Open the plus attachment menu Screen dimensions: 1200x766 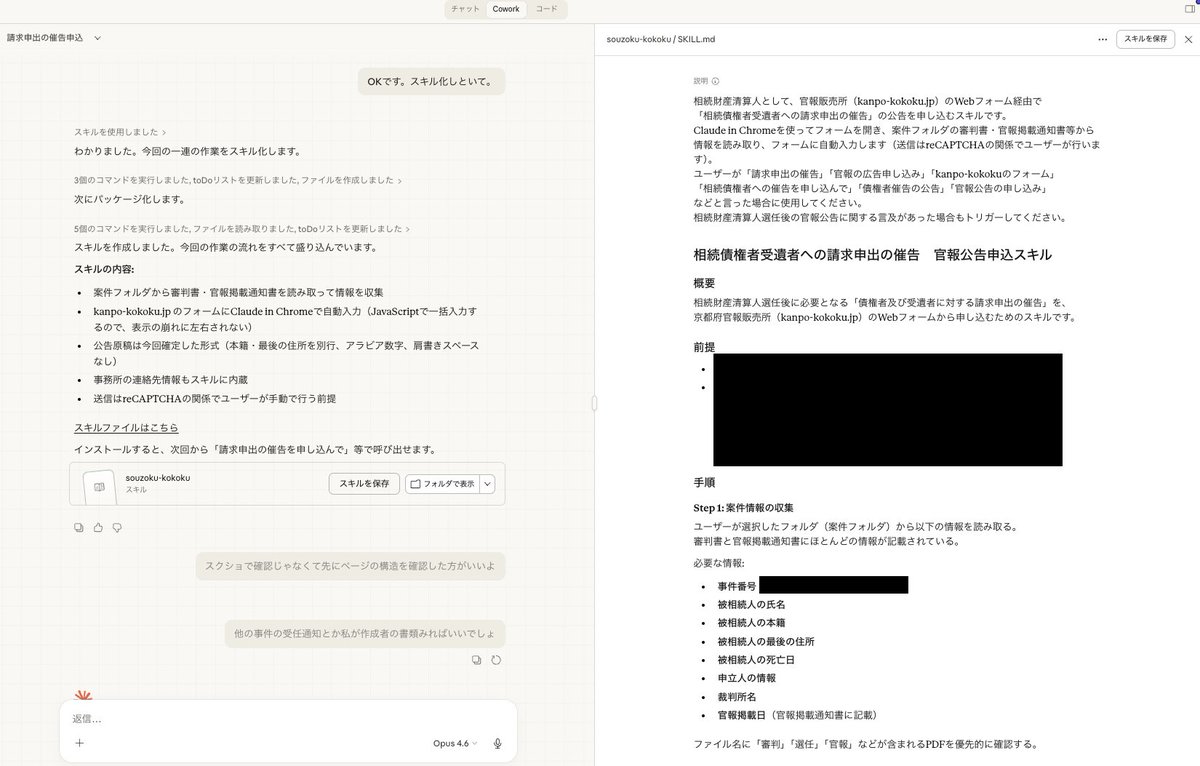(79, 743)
